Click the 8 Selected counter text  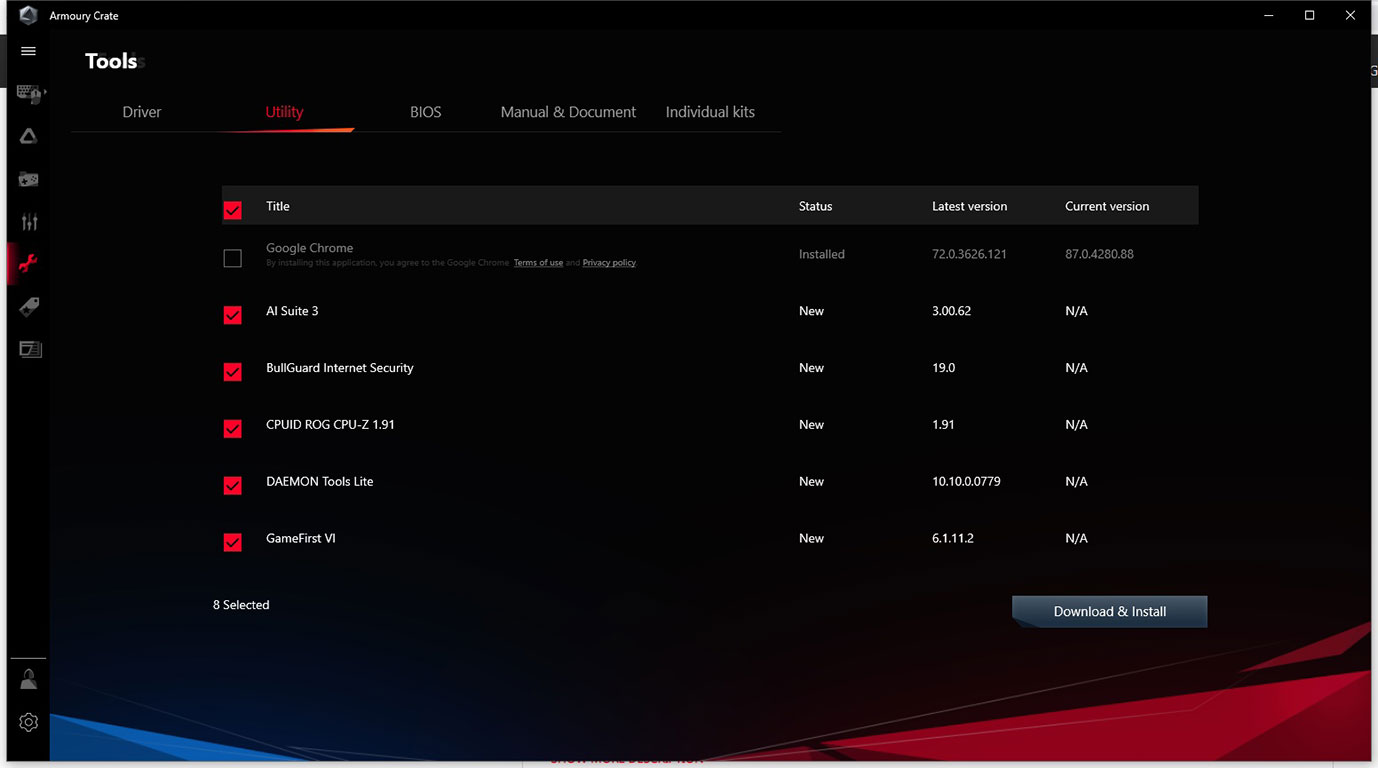(241, 605)
